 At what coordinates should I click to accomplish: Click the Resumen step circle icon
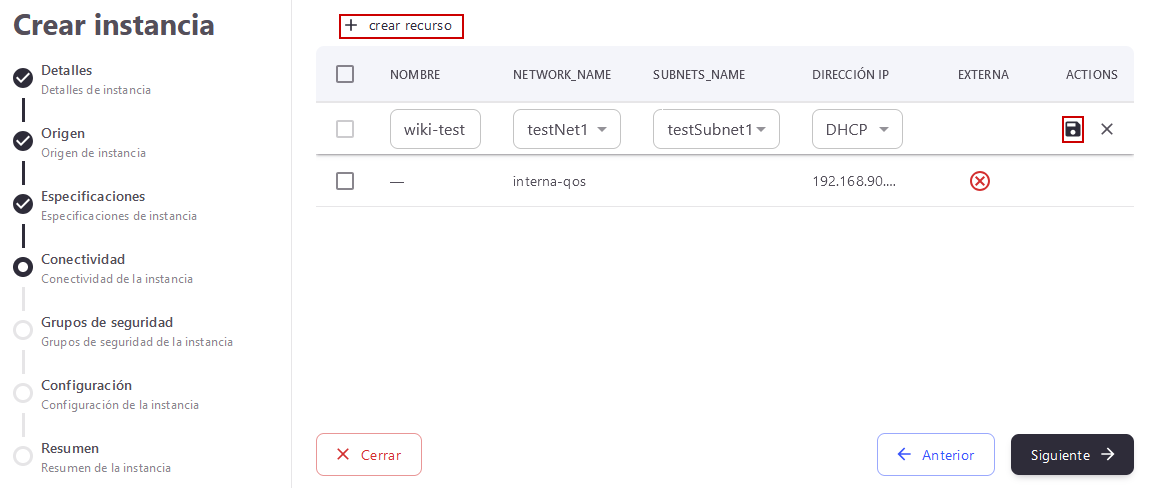tap(23, 456)
